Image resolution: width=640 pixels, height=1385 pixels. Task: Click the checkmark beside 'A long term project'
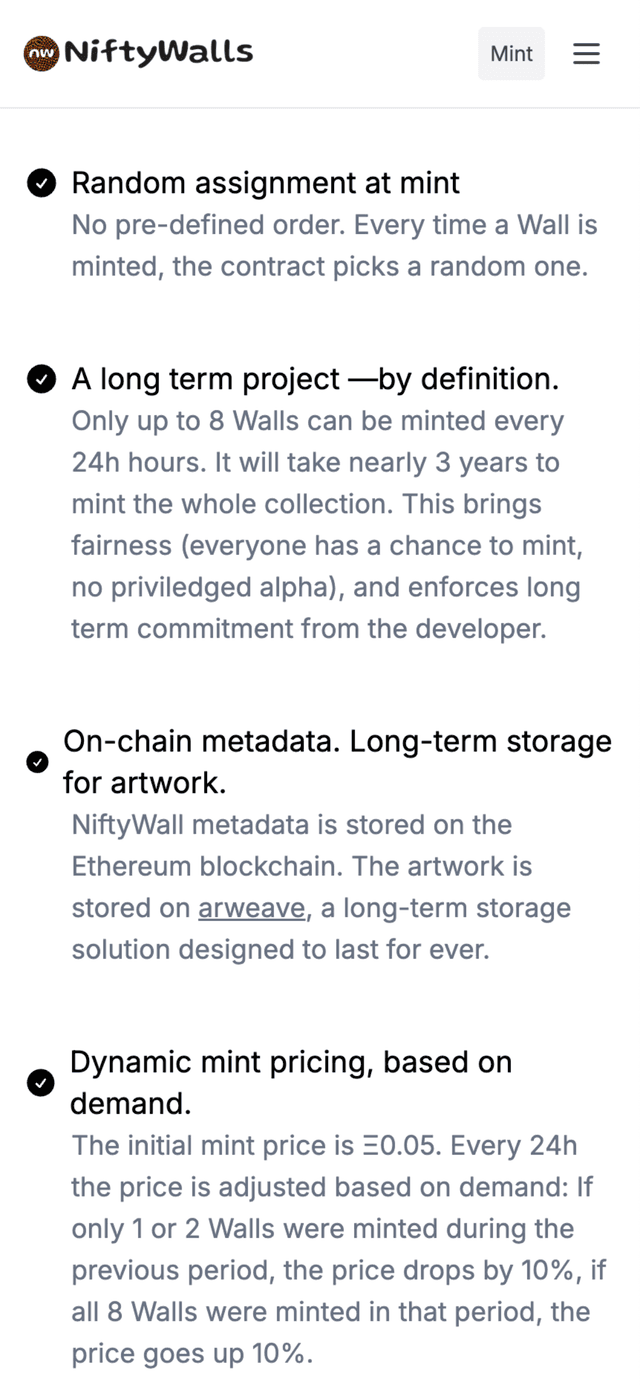(x=41, y=379)
